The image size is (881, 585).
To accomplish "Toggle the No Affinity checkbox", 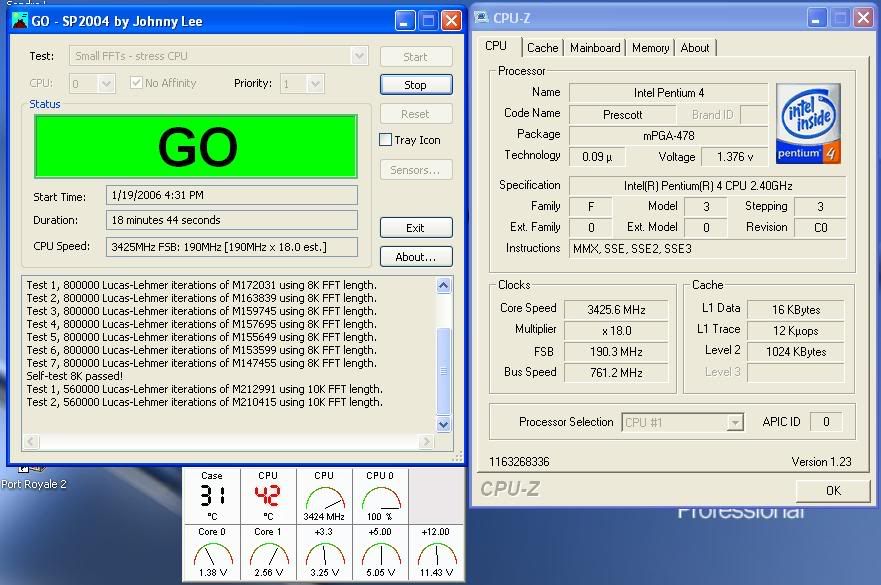I will (x=135, y=83).
